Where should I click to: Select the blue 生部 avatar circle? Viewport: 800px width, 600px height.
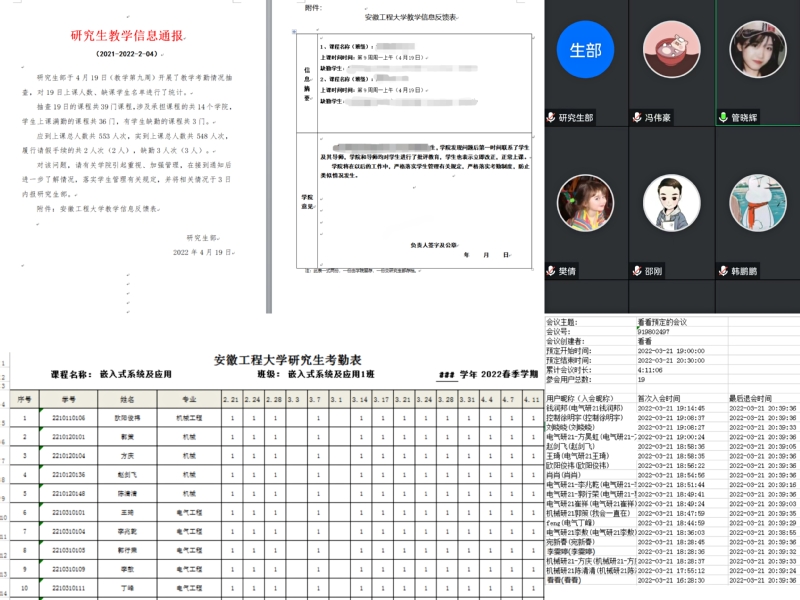585,50
